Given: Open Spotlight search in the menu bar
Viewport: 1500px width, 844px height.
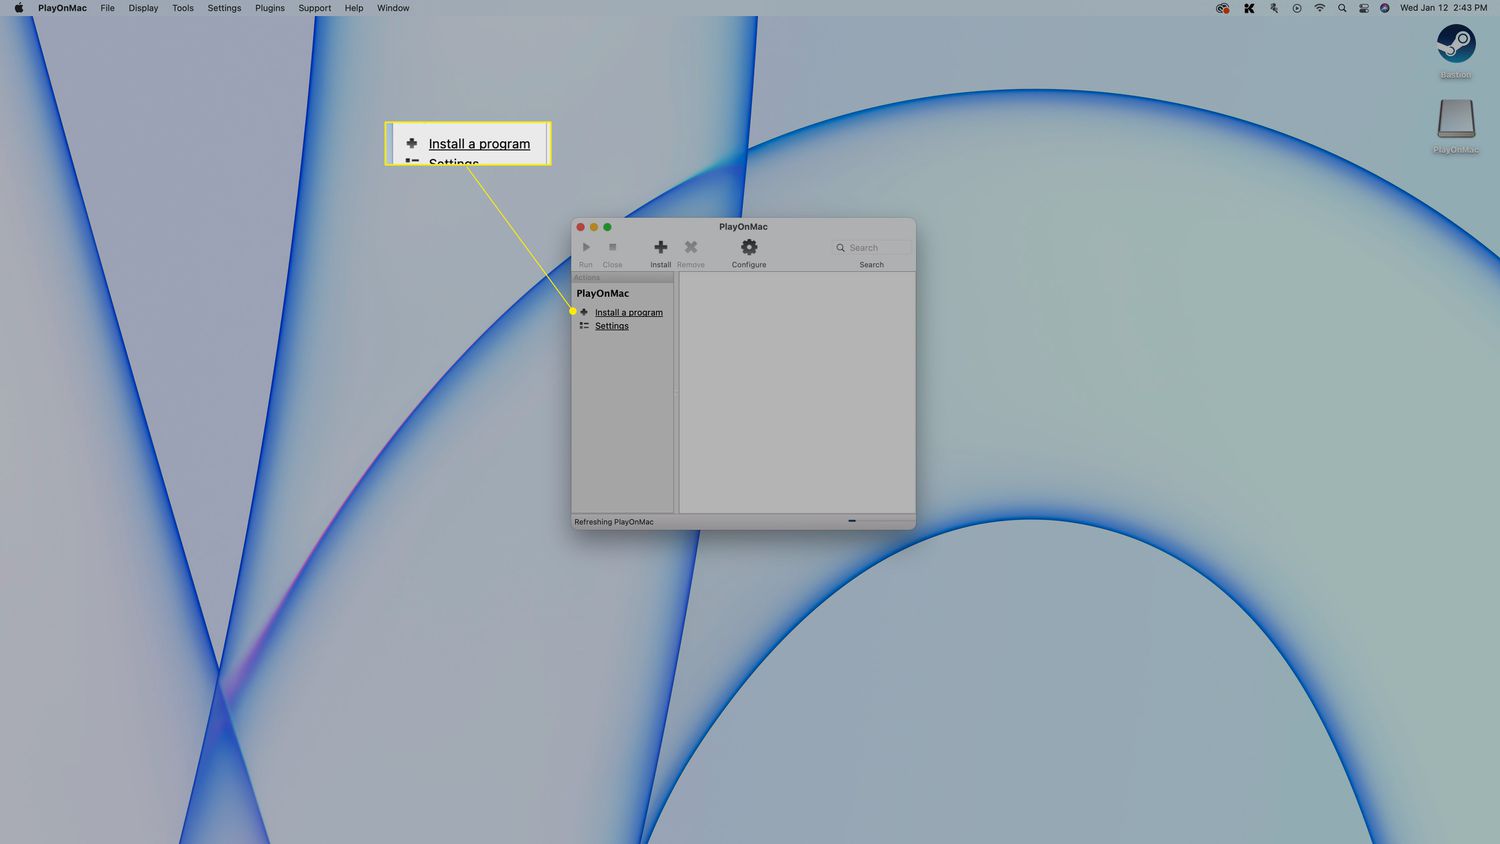Looking at the screenshot, I should pos(1342,8).
